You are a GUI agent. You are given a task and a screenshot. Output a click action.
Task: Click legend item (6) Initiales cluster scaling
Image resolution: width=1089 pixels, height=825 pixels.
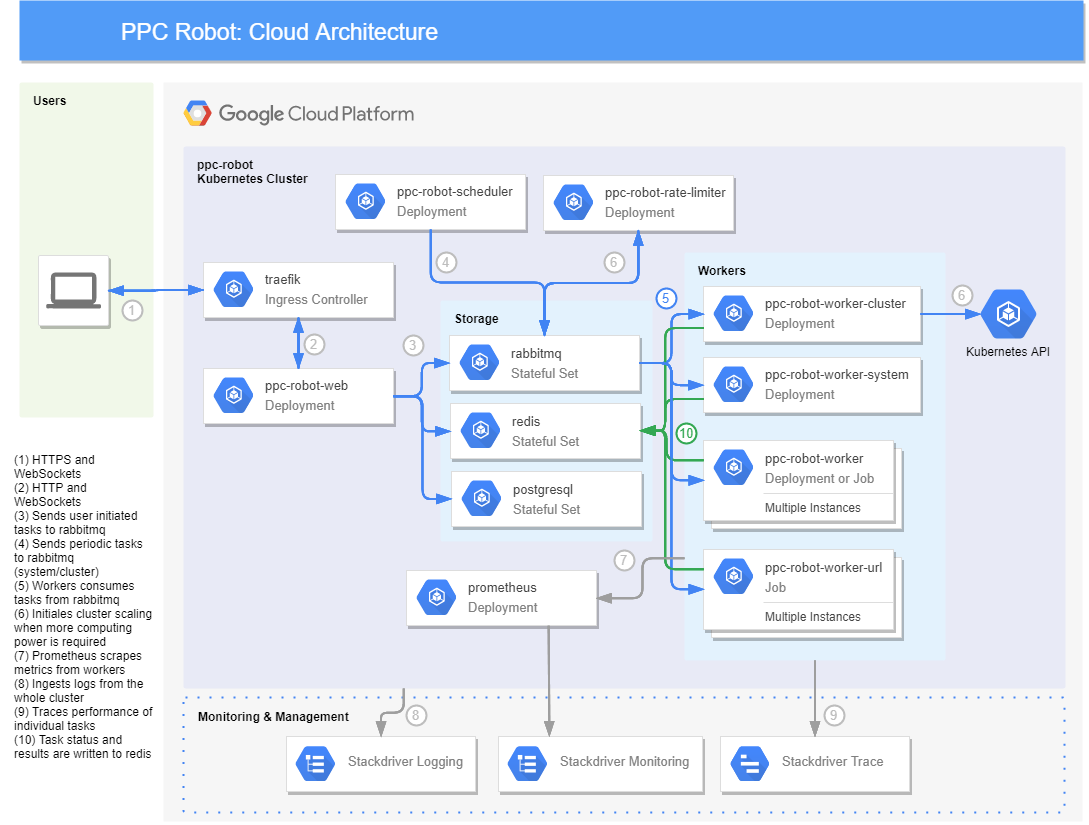pos(83,628)
